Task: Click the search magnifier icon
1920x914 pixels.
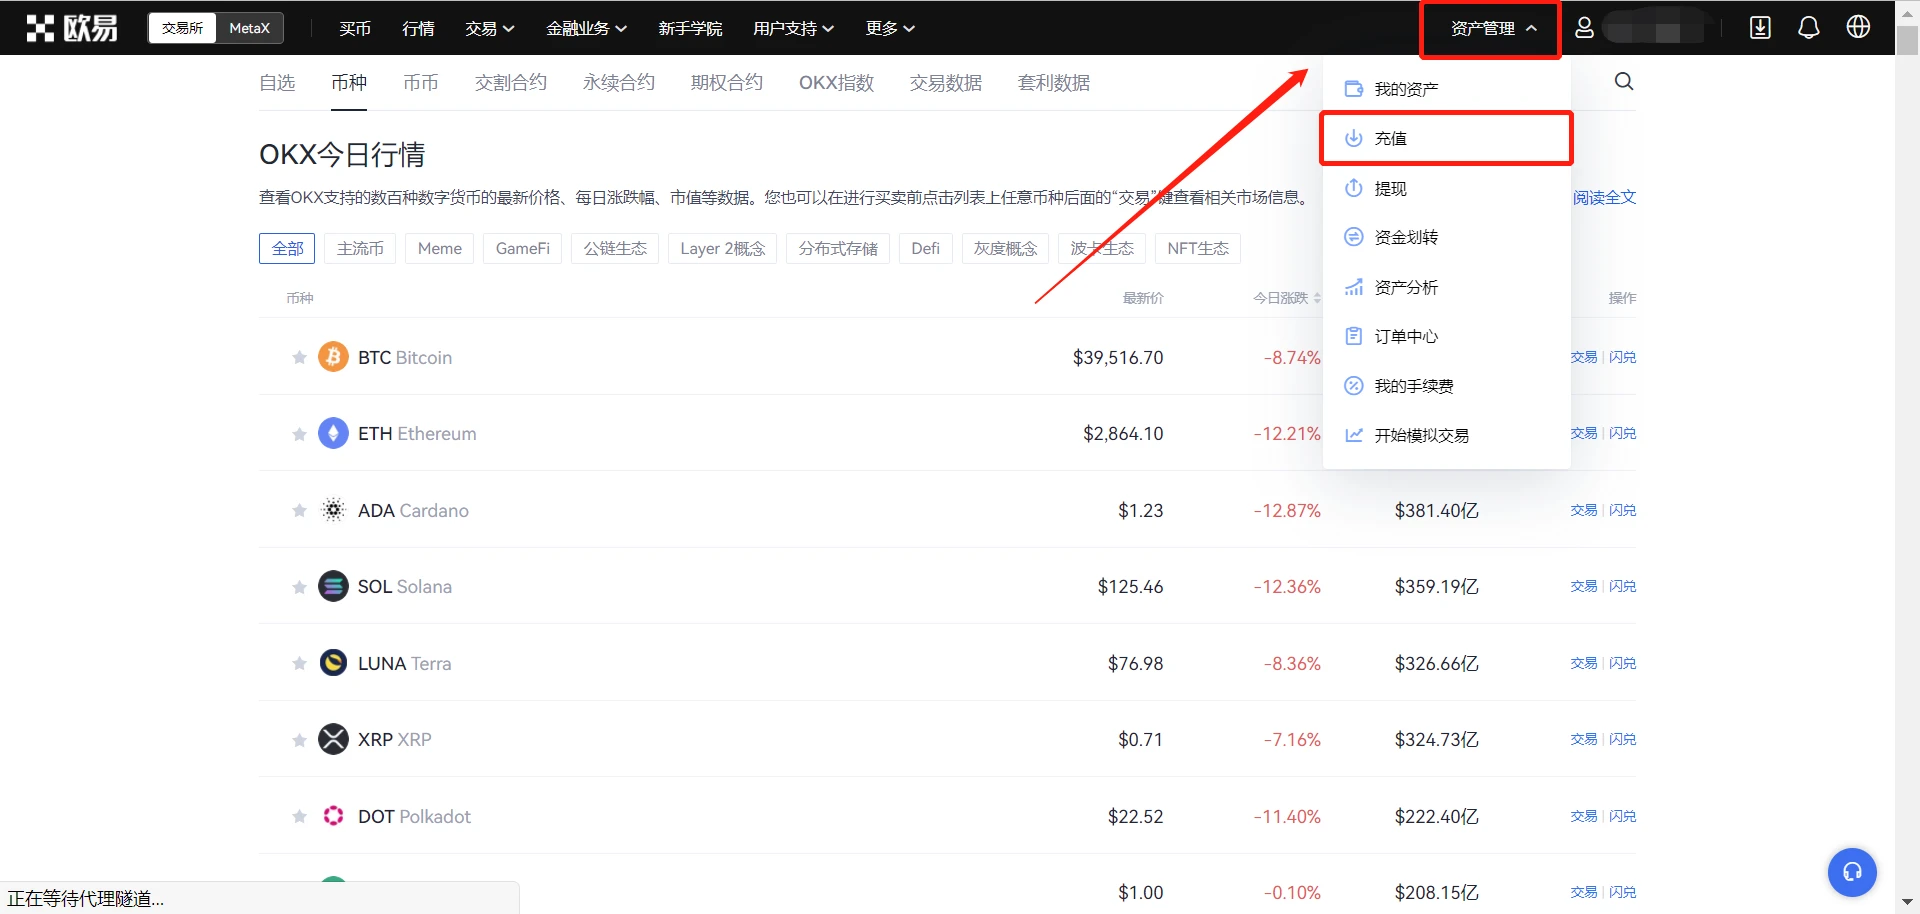Action: pos(1624,82)
